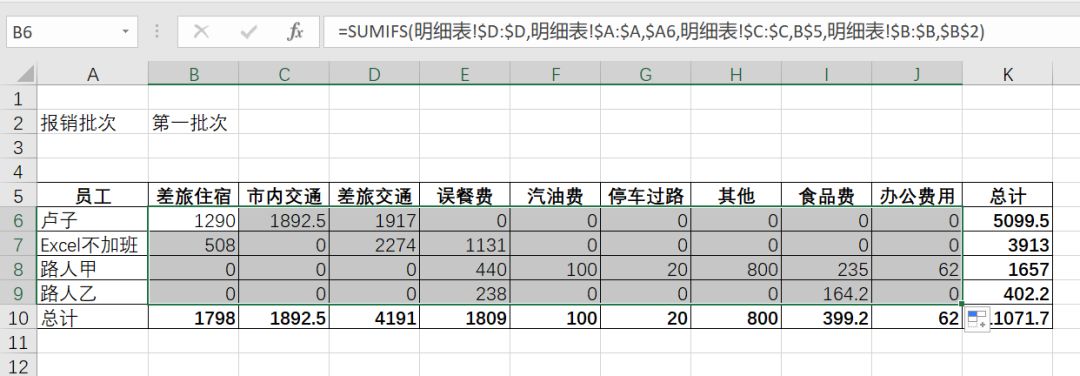This screenshot has height=376, width=1080.
Task: Select column A header
Action: pos(92,75)
